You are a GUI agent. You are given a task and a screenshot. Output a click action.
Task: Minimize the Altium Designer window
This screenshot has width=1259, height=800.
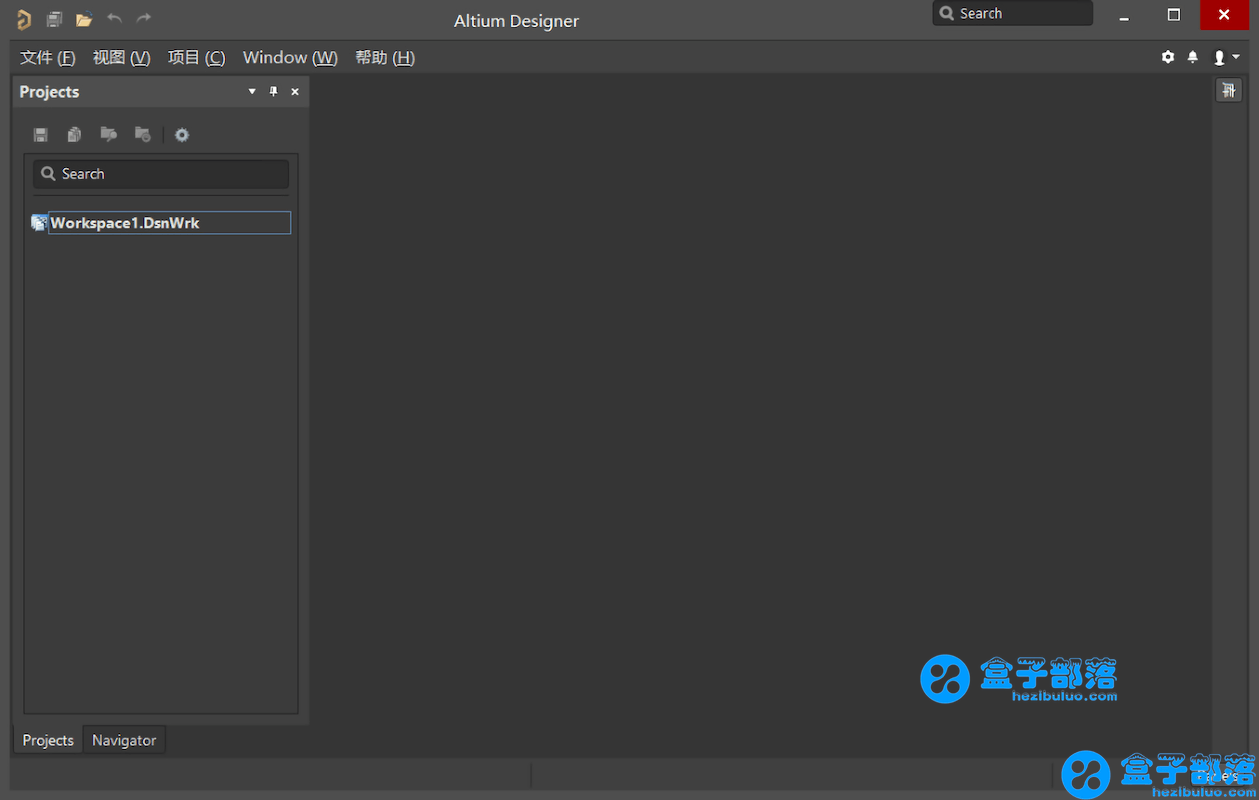tap(1124, 14)
